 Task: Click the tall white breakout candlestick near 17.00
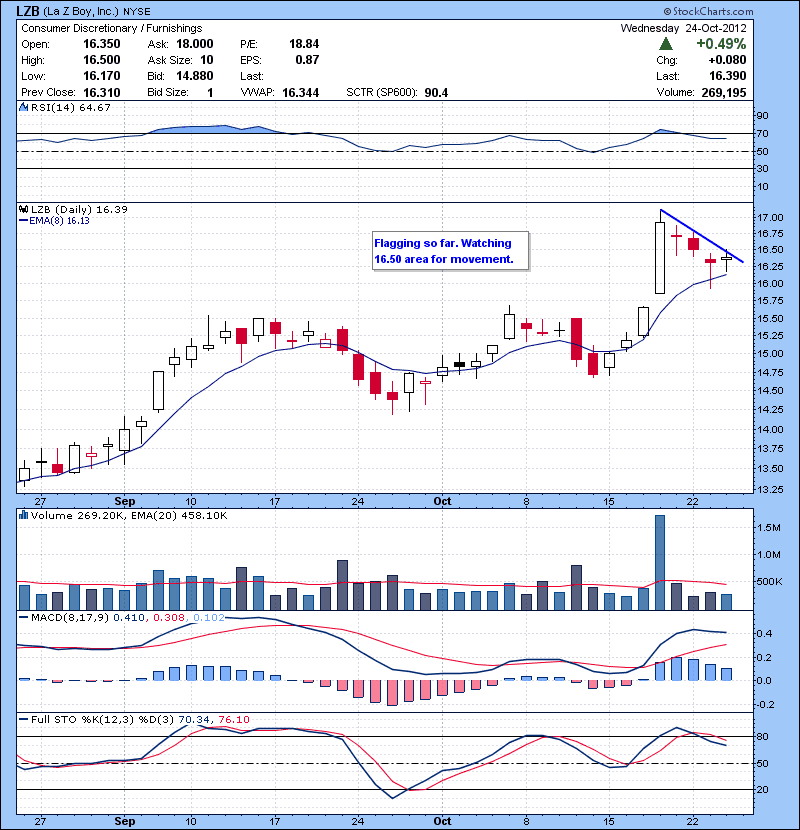(x=660, y=258)
